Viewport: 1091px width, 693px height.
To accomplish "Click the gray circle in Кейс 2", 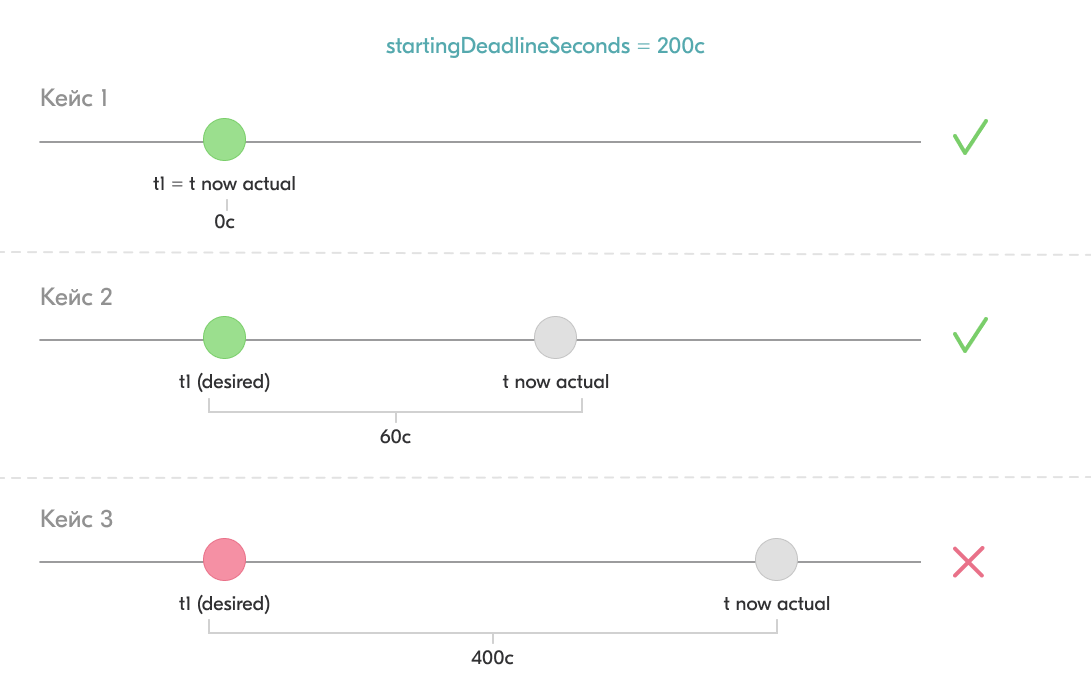I will pyautogui.click(x=555, y=337).
